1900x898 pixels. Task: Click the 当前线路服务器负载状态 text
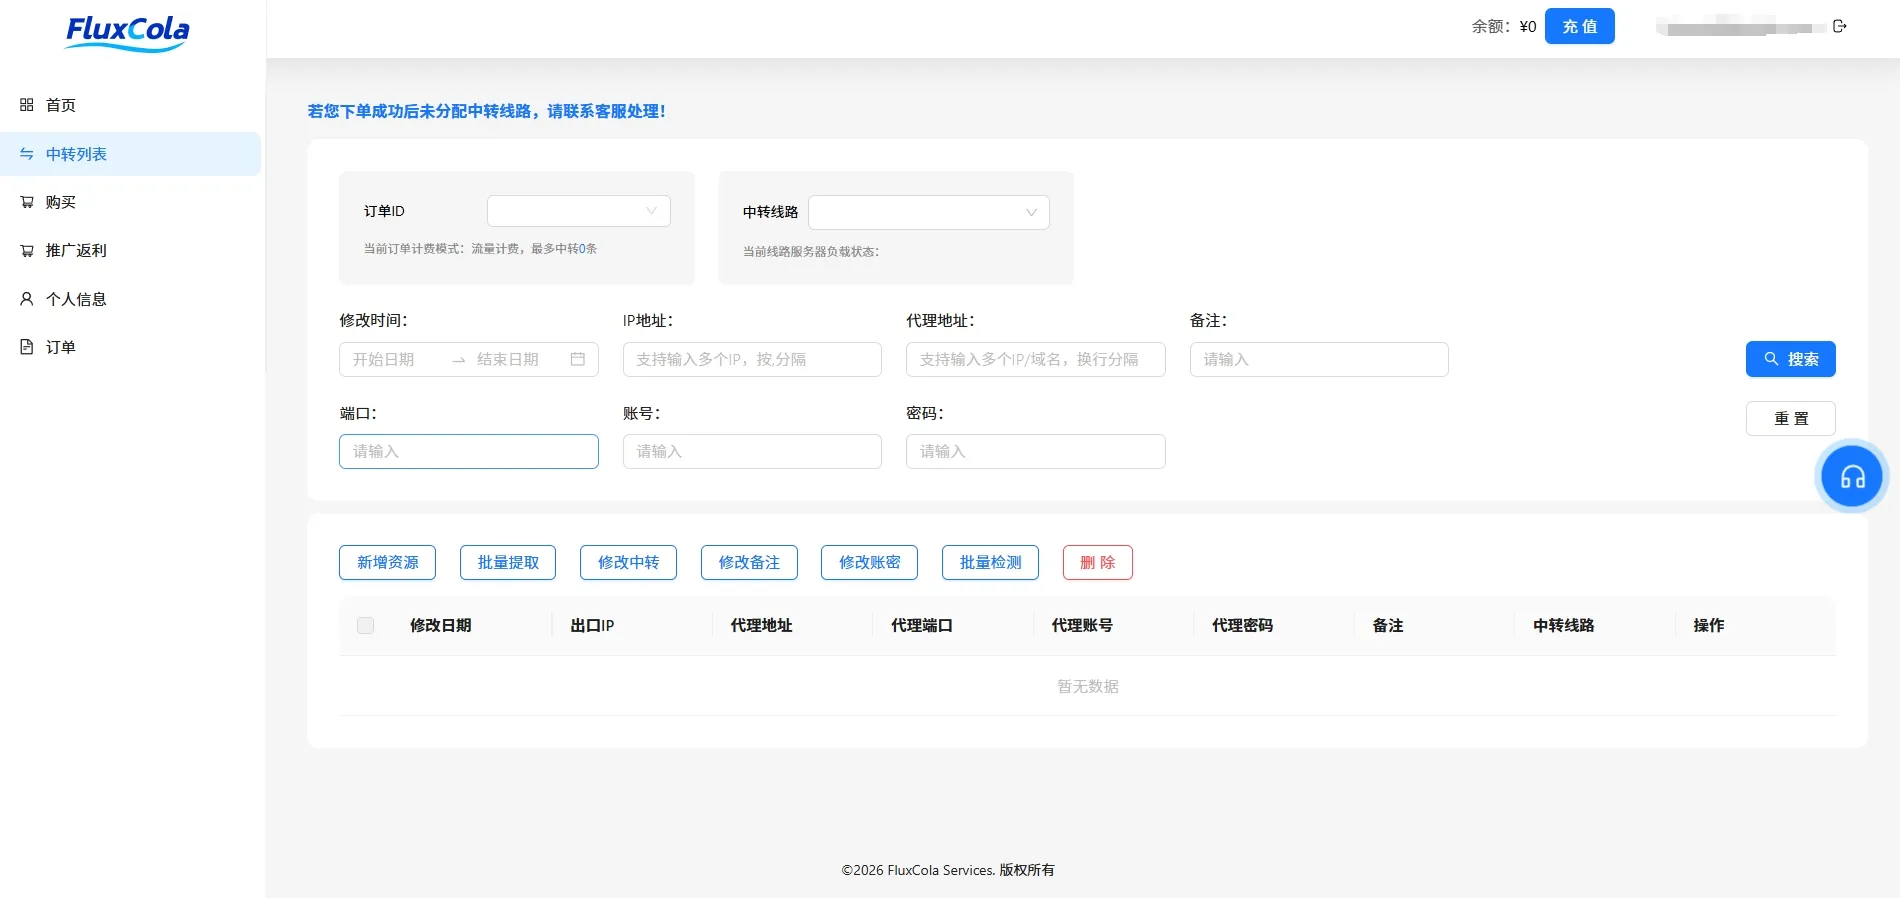(x=811, y=251)
